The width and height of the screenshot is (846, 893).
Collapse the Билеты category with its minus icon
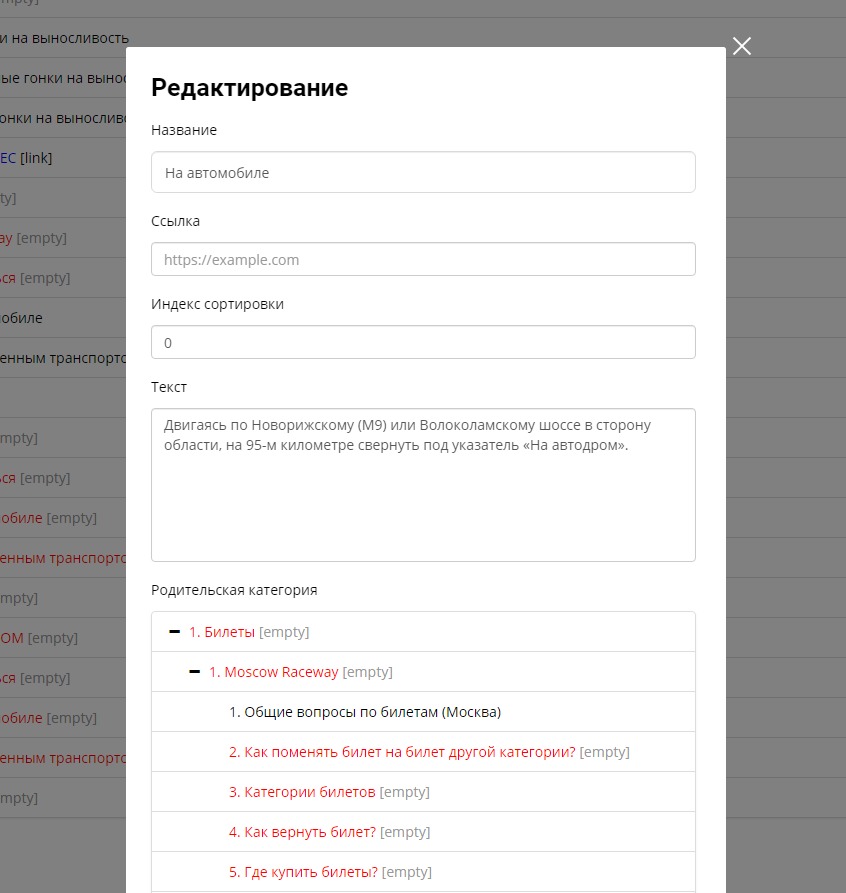click(175, 632)
